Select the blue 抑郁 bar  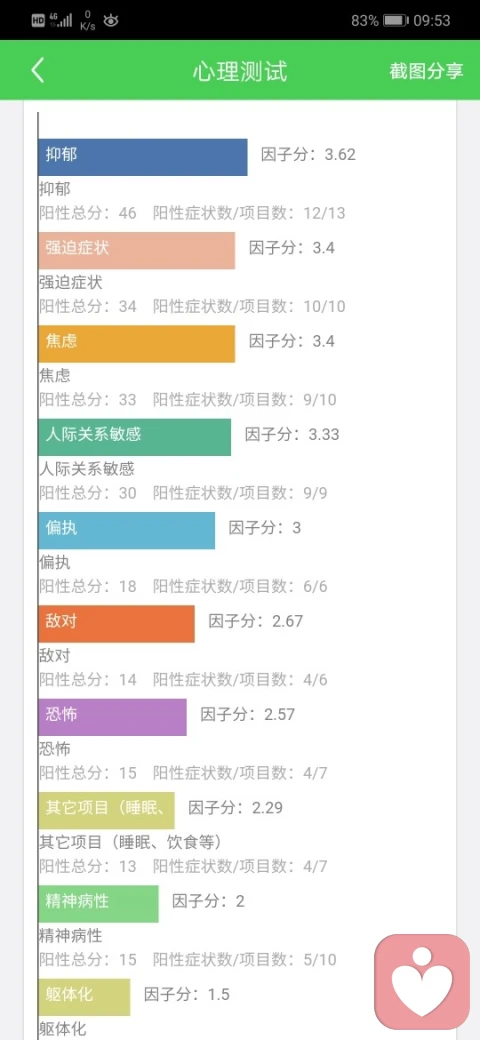point(143,157)
